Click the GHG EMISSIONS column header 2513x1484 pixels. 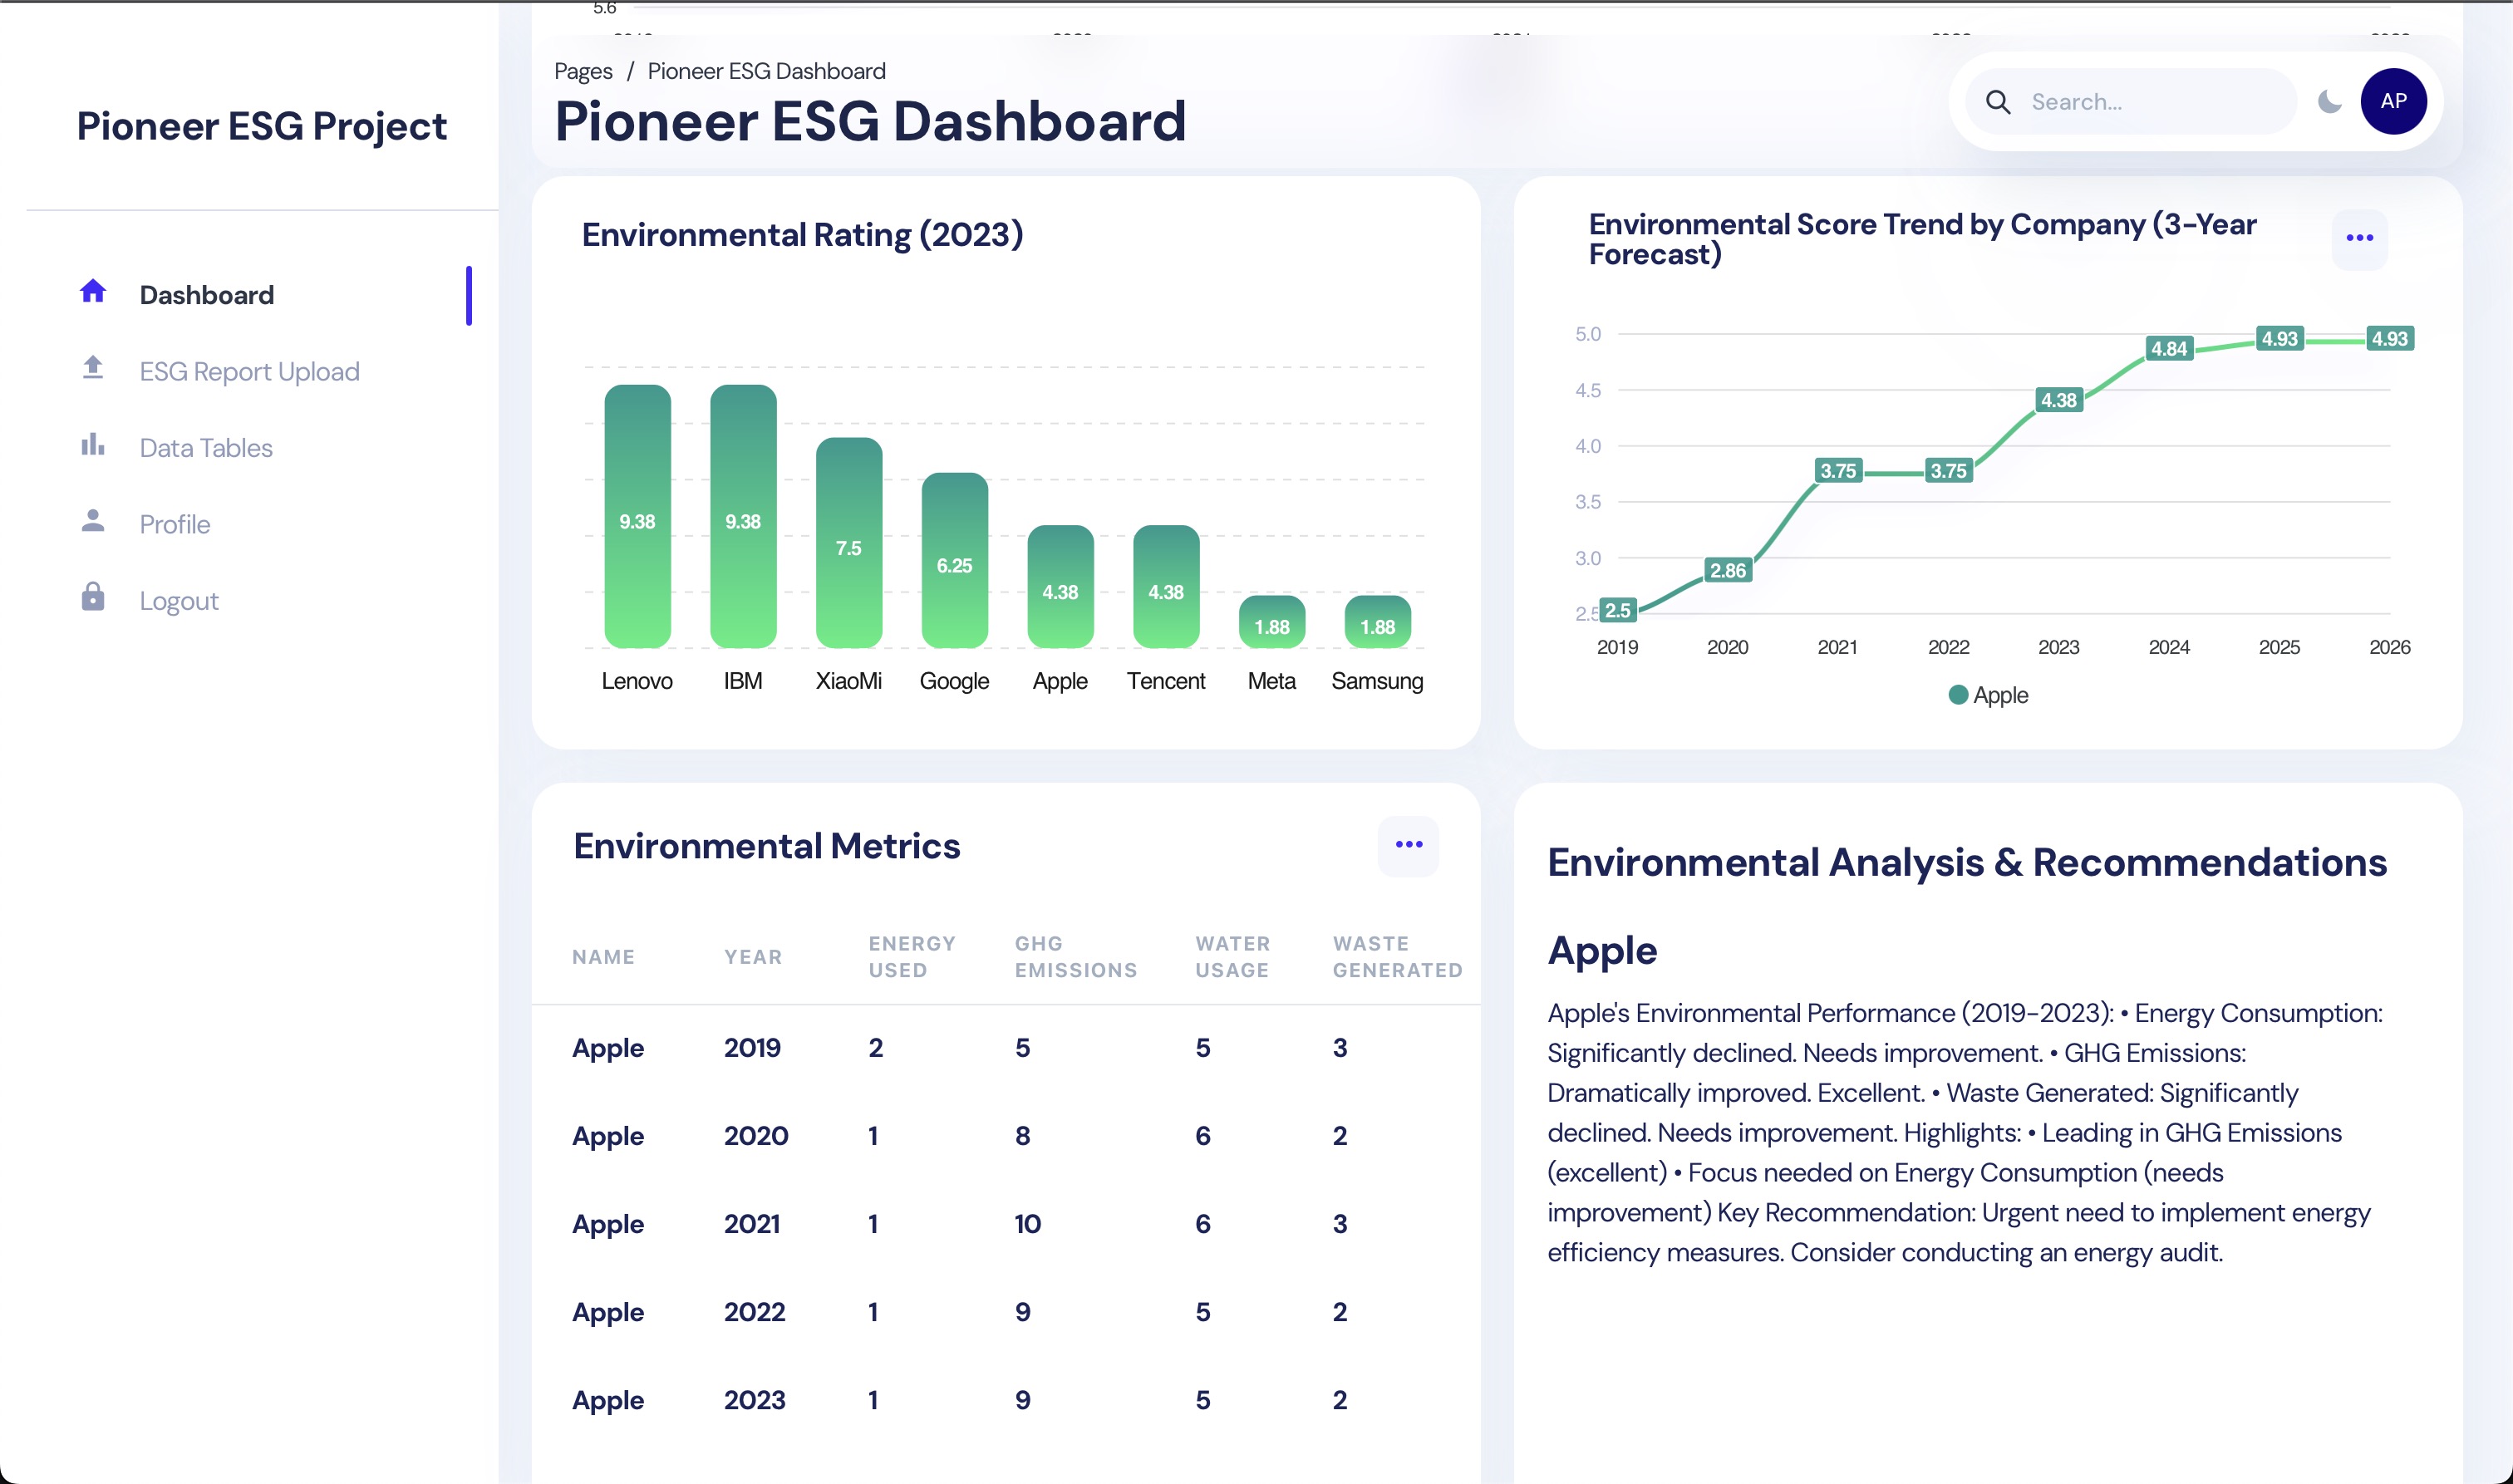(x=1076, y=956)
